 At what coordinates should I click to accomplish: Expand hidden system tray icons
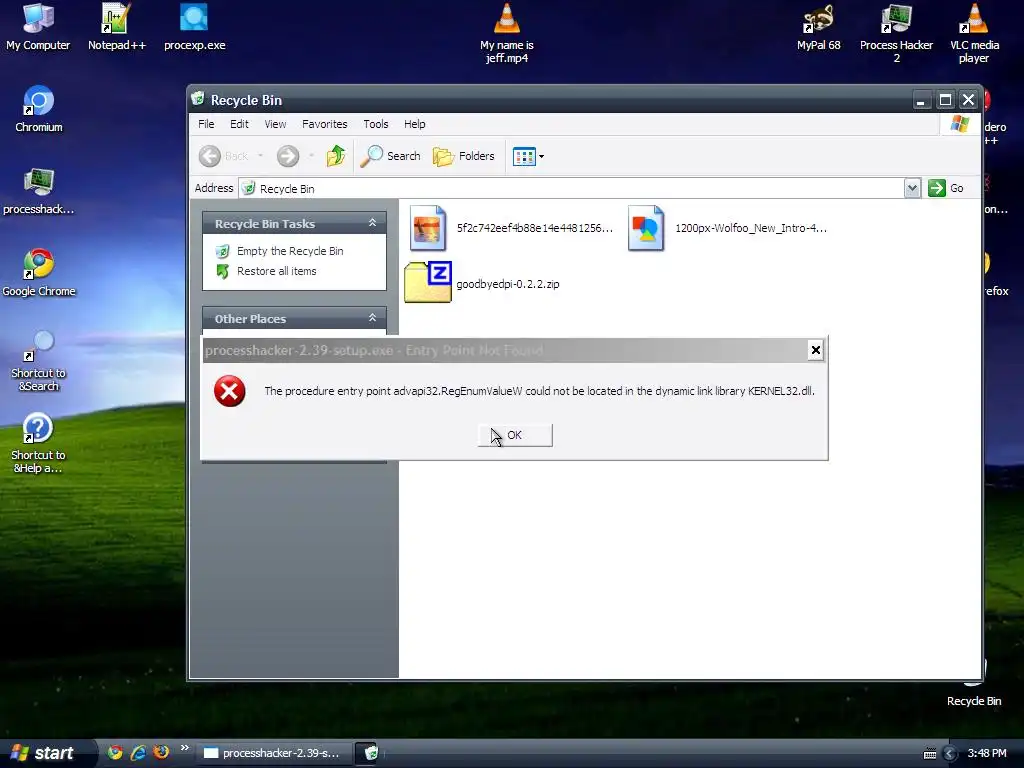pos(950,754)
